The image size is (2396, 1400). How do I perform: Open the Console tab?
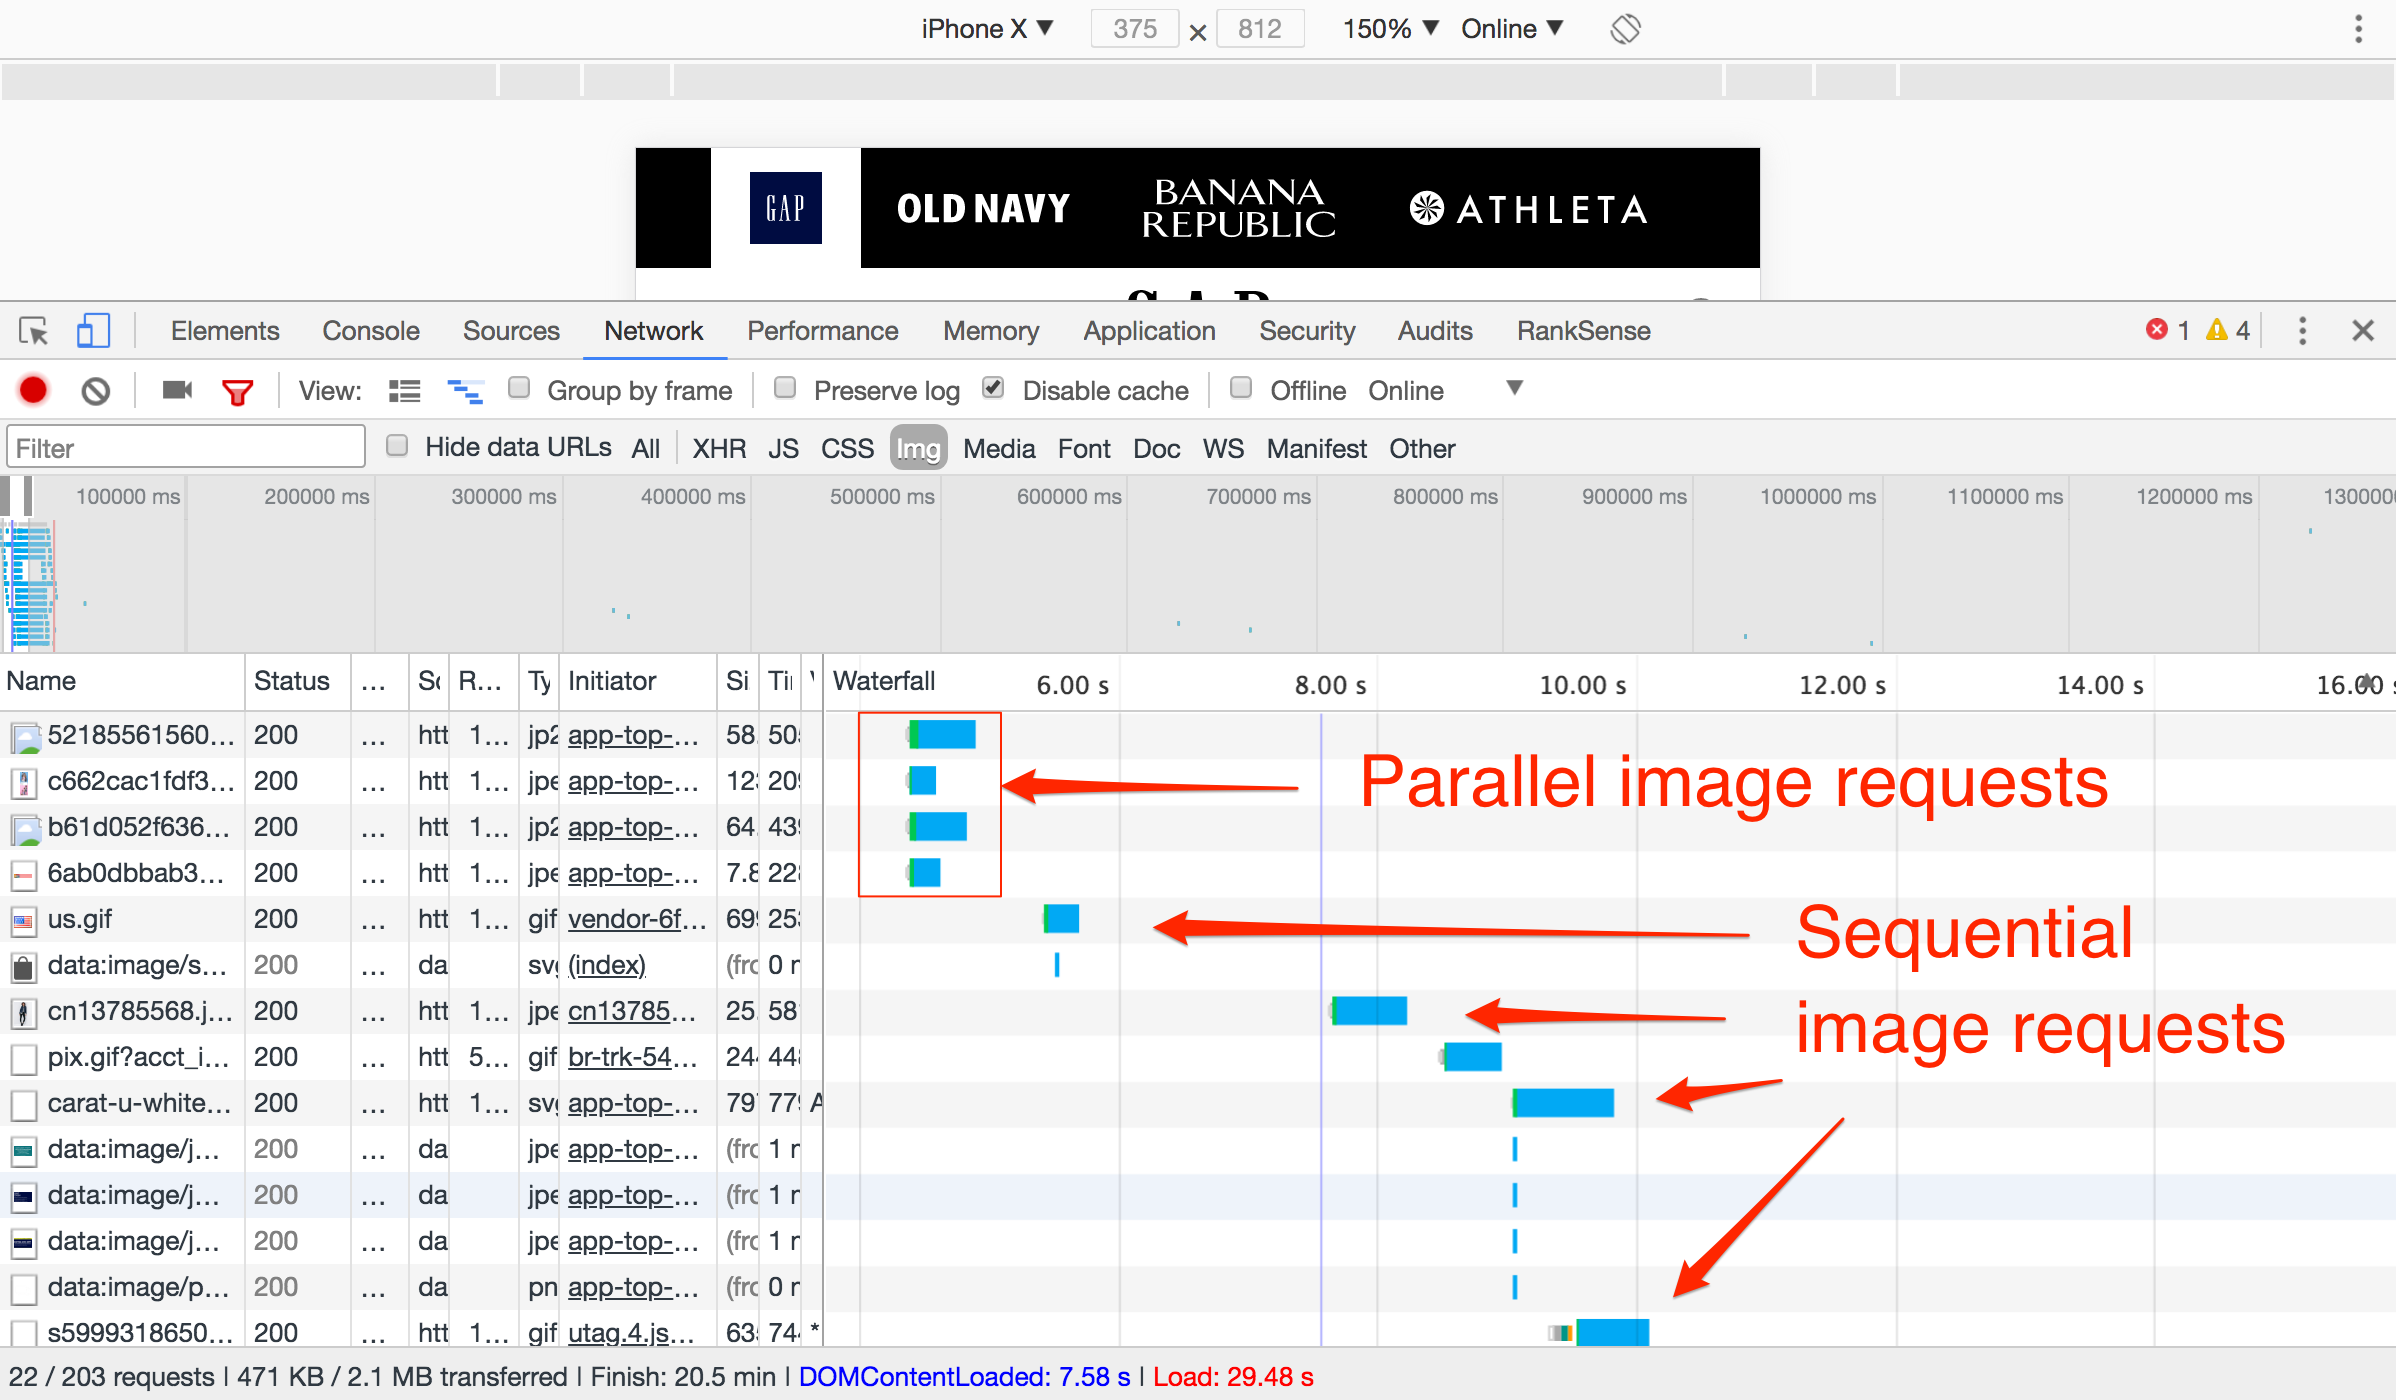point(371,331)
